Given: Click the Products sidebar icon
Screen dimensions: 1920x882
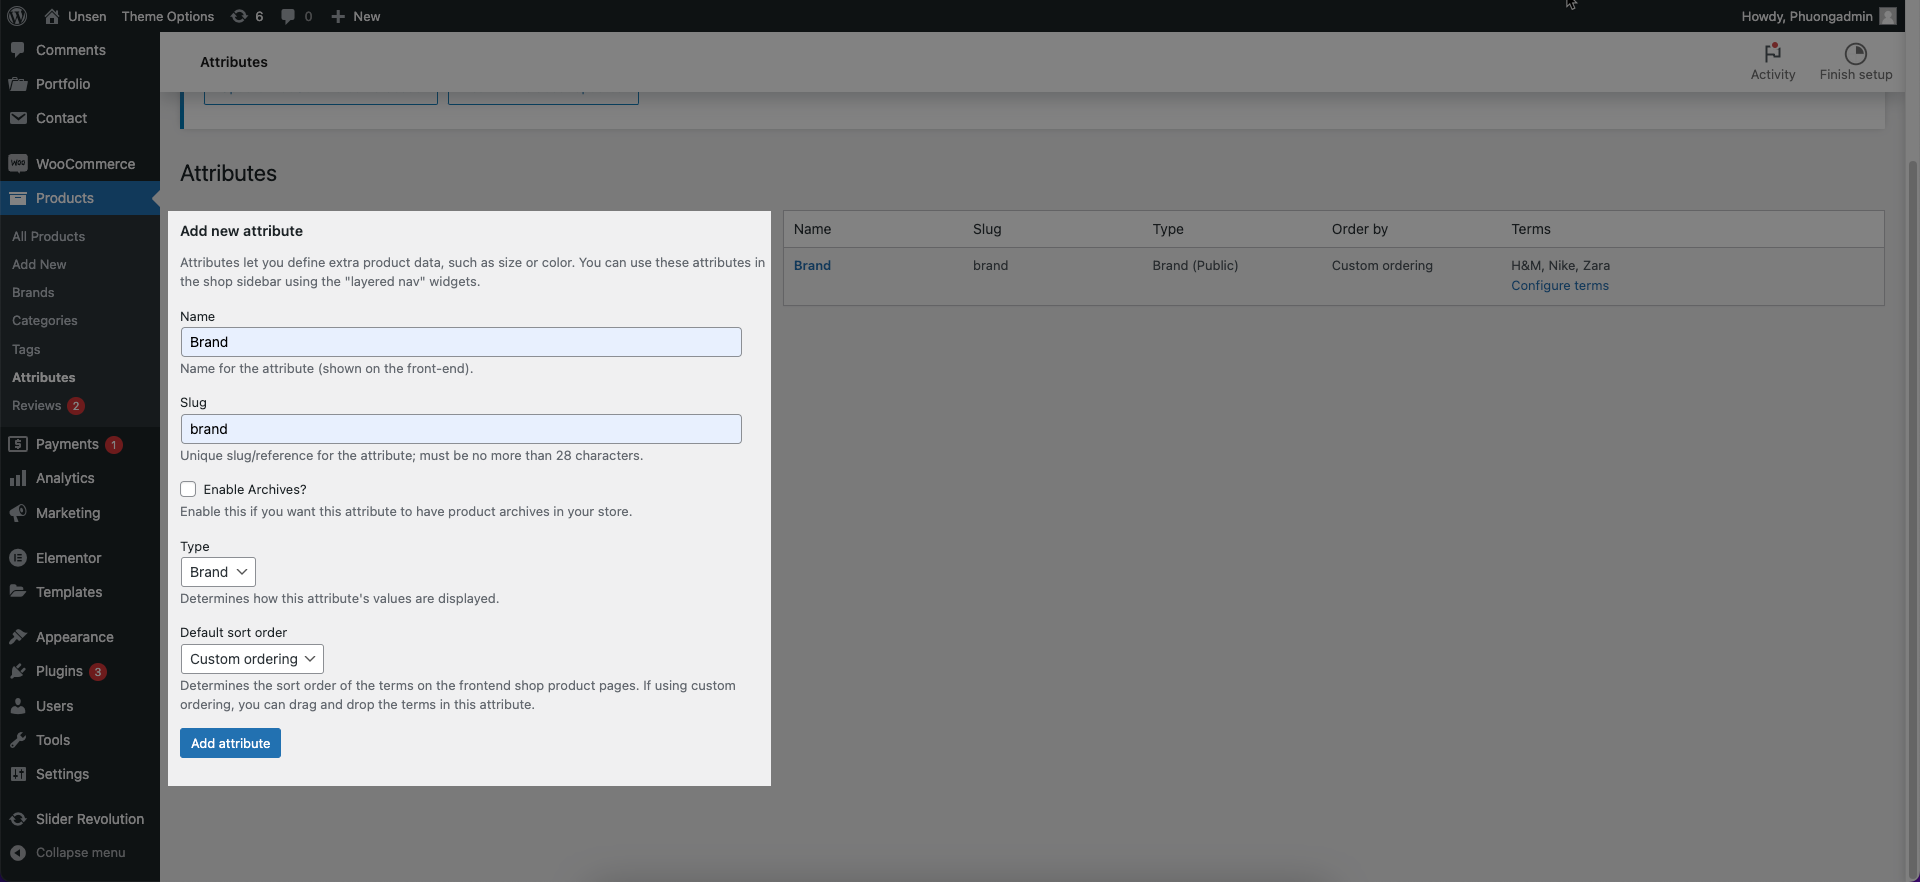Looking at the screenshot, I should tap(18, 198).
